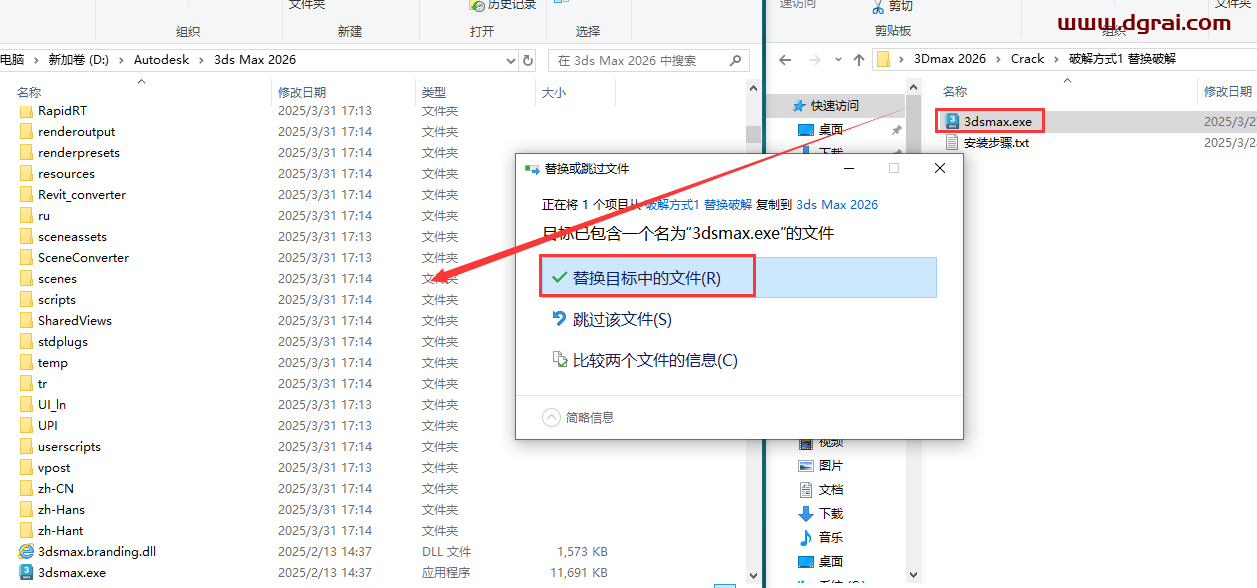This screenshot has width=1257, height=588.
Task: Sort by 修改日期 column in Crack folder window
Action: [1227, 91]
